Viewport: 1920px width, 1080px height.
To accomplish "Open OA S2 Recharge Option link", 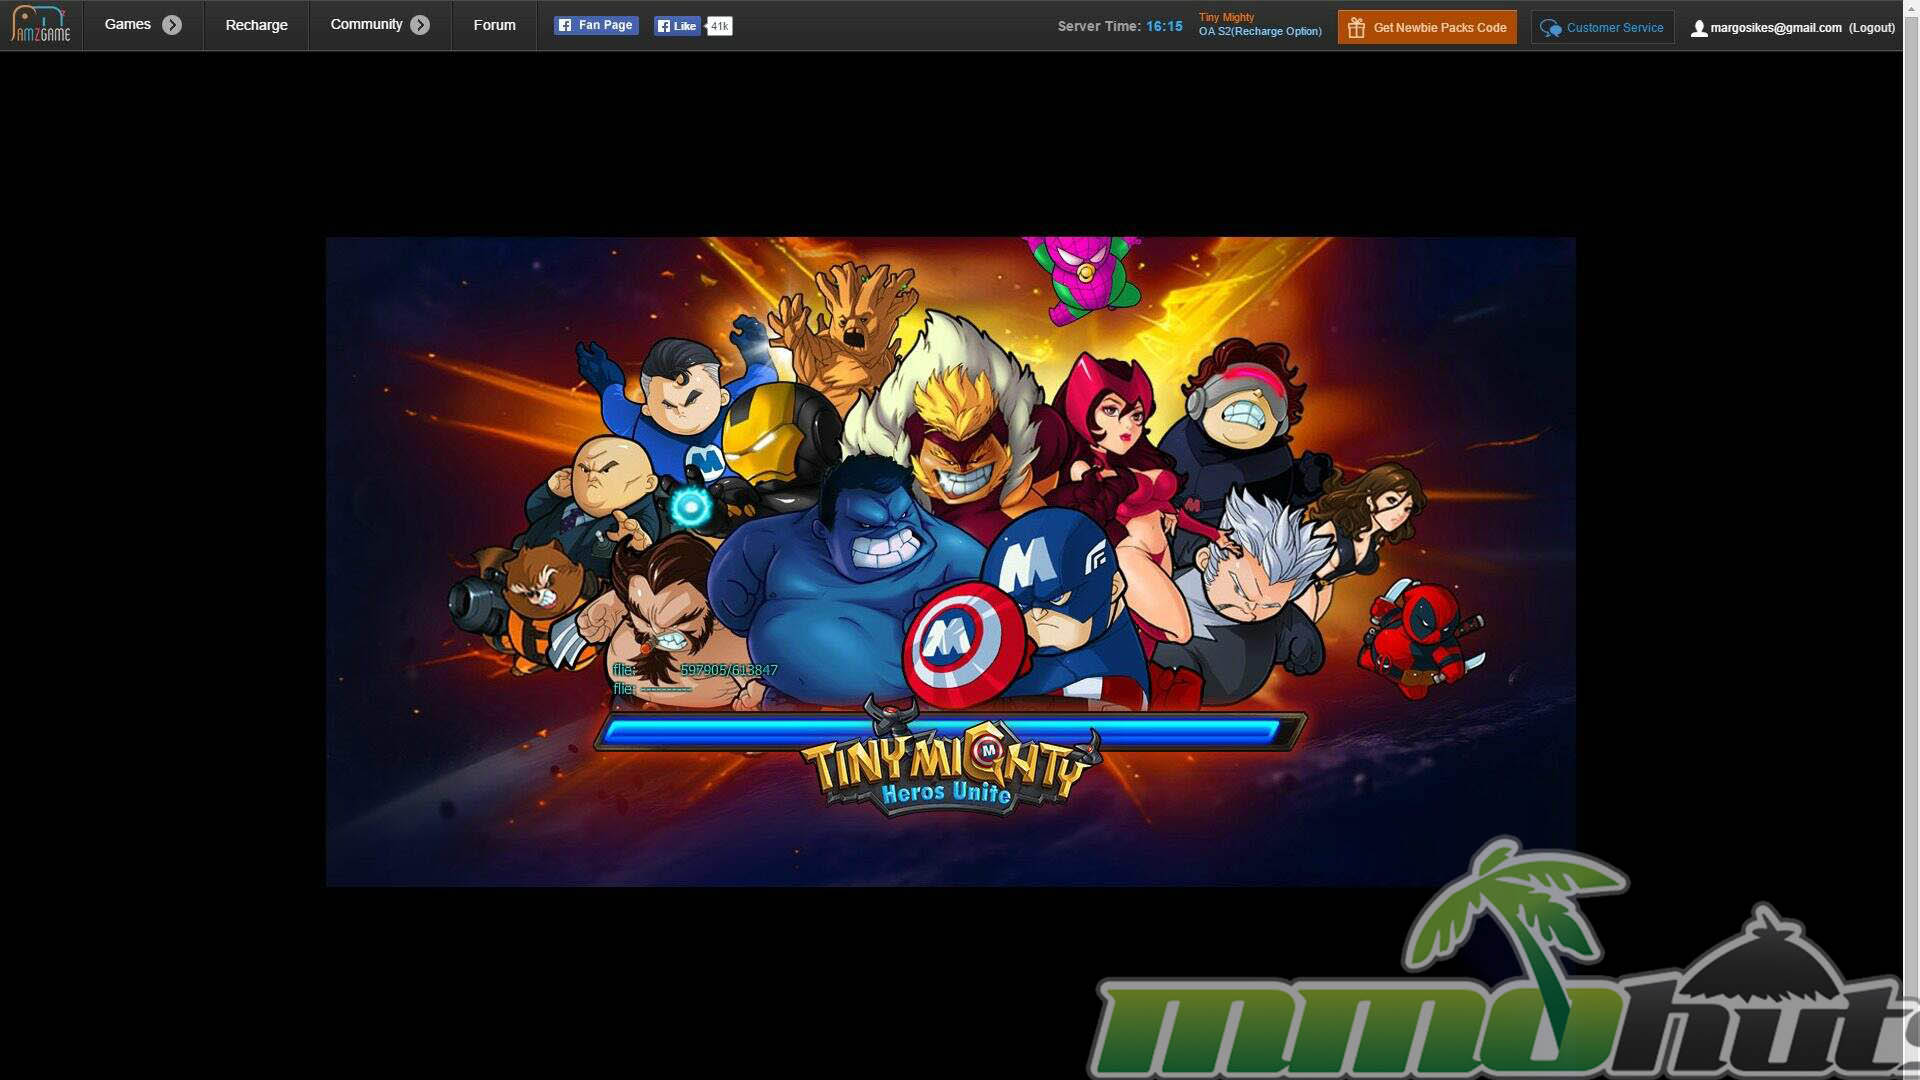I will pyautogui.click(x=1260, y=32).
